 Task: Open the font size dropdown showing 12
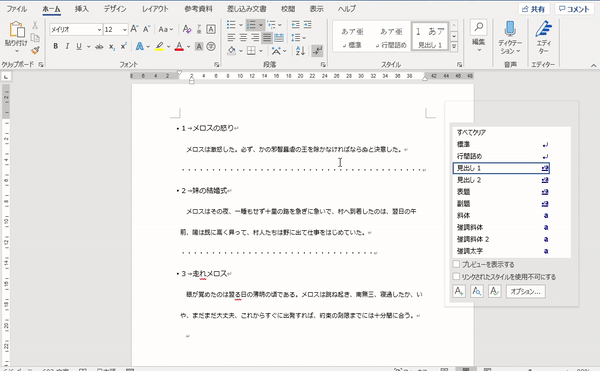(x=124, y=29)
